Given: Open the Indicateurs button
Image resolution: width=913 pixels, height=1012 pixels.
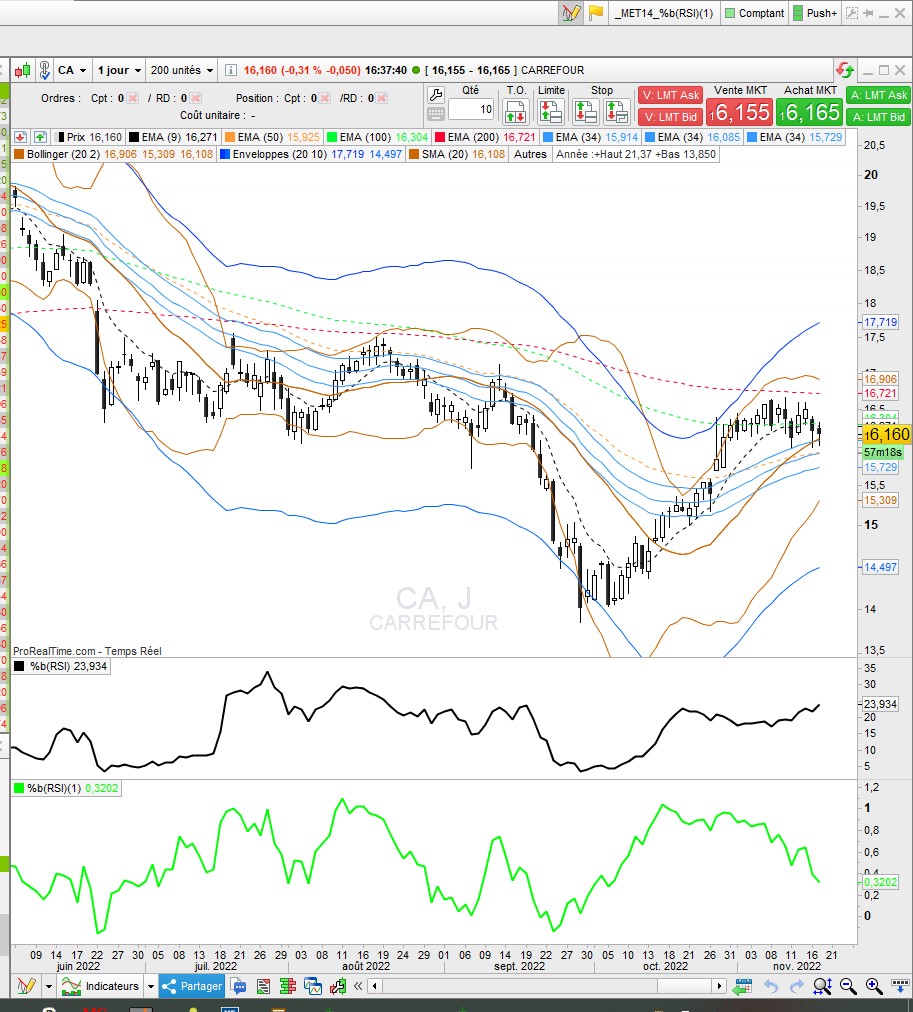Looking at the screenshot, I should 101,986.
